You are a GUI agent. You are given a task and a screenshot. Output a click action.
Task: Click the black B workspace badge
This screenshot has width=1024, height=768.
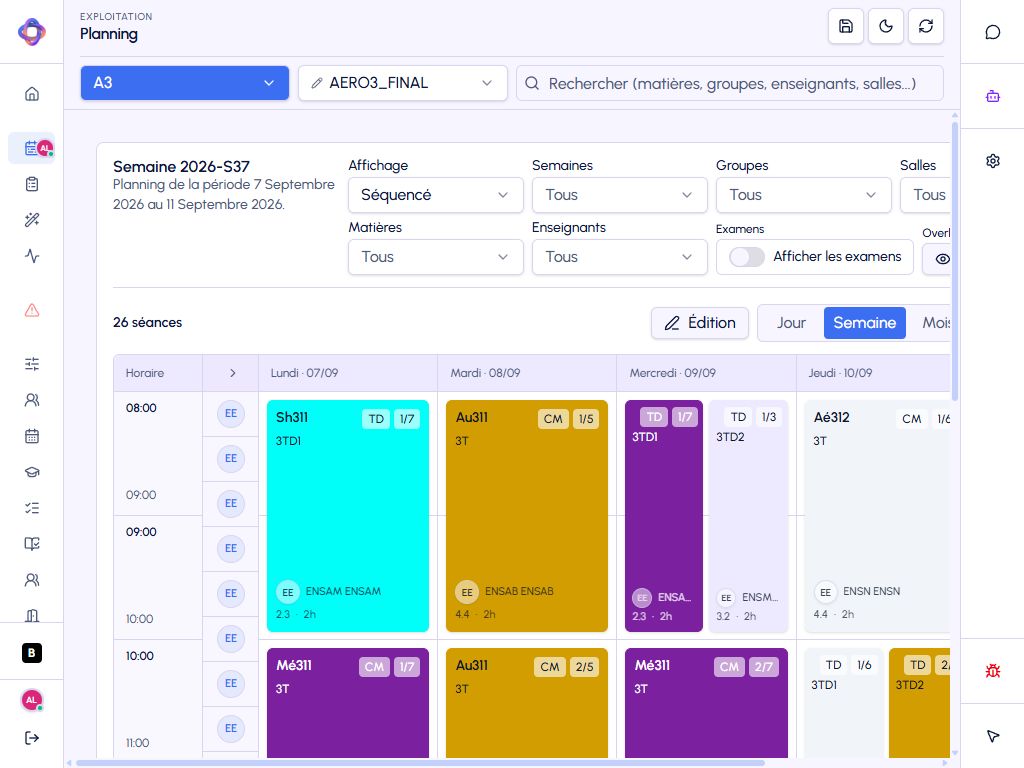[31, 653]
